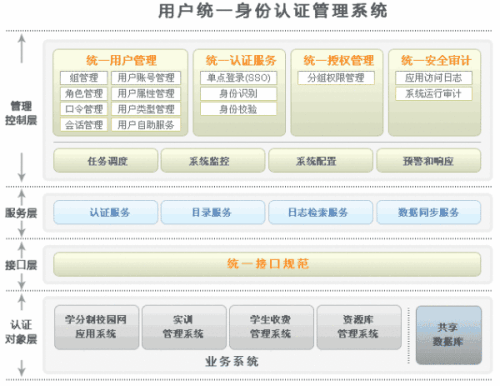This screenshot has width=500, height=386.
Task: Click the 统一接口规范 bar
Action: click(x=267, y=264)
